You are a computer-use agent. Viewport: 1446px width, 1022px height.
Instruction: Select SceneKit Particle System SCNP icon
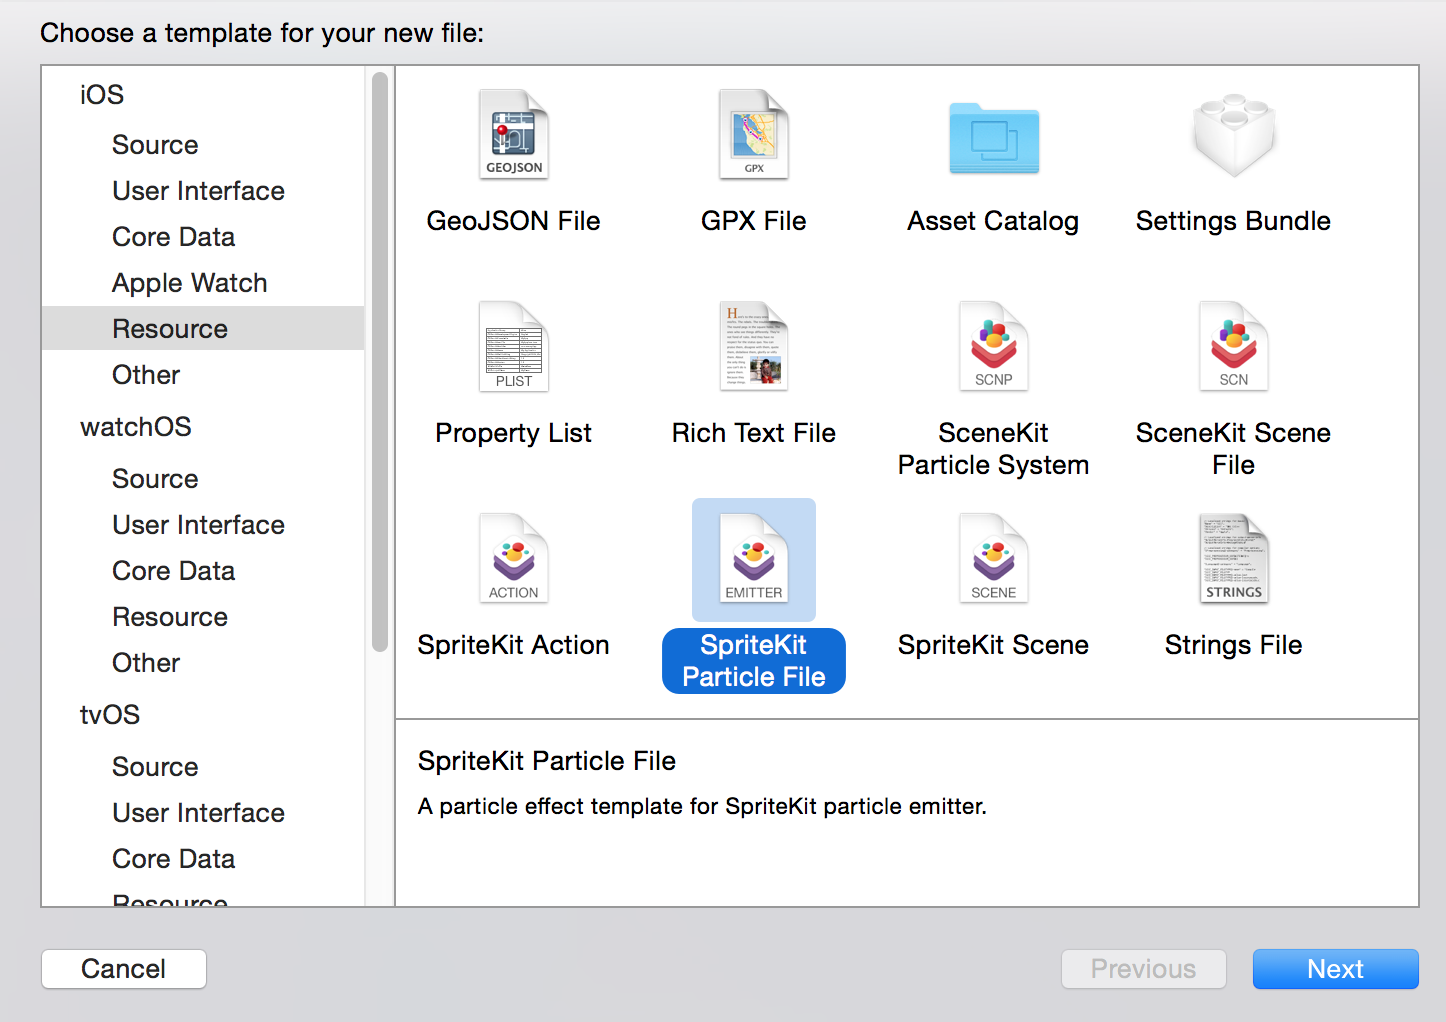(x=994, y=347)
